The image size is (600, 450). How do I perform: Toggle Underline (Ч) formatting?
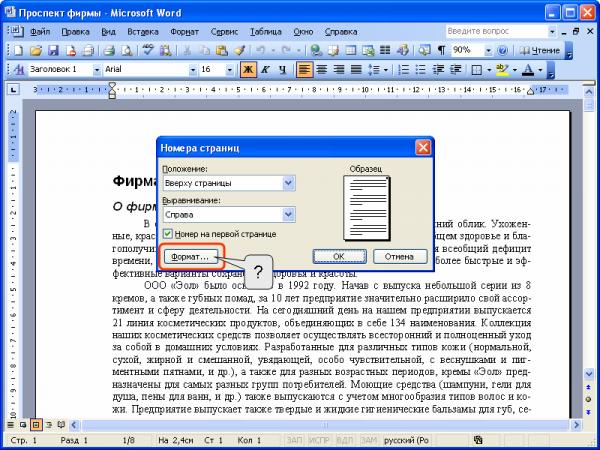282,70
